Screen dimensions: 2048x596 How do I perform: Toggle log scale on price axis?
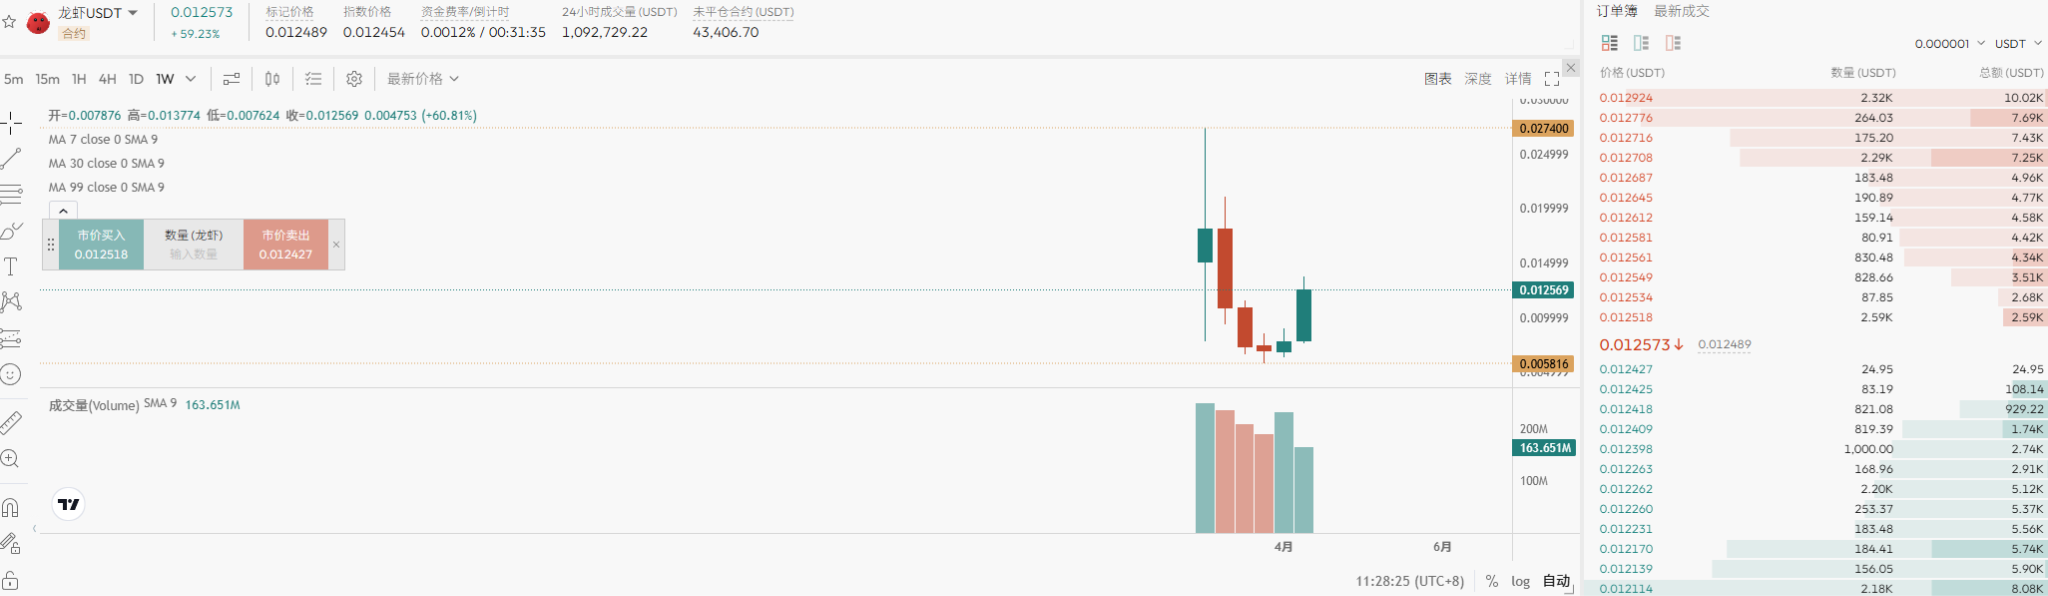pos(1520,581)
